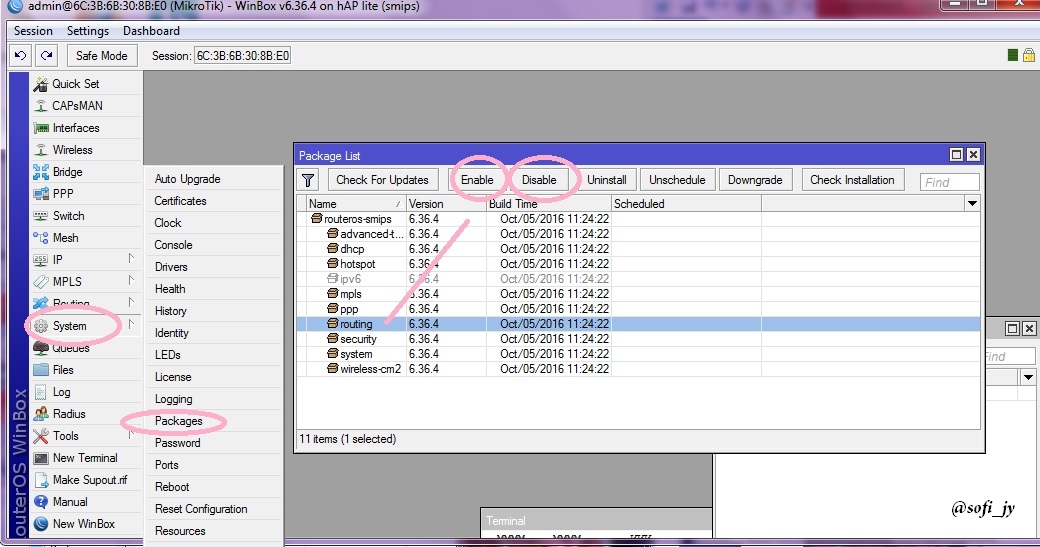Click the Terminal window title bar

596,520
